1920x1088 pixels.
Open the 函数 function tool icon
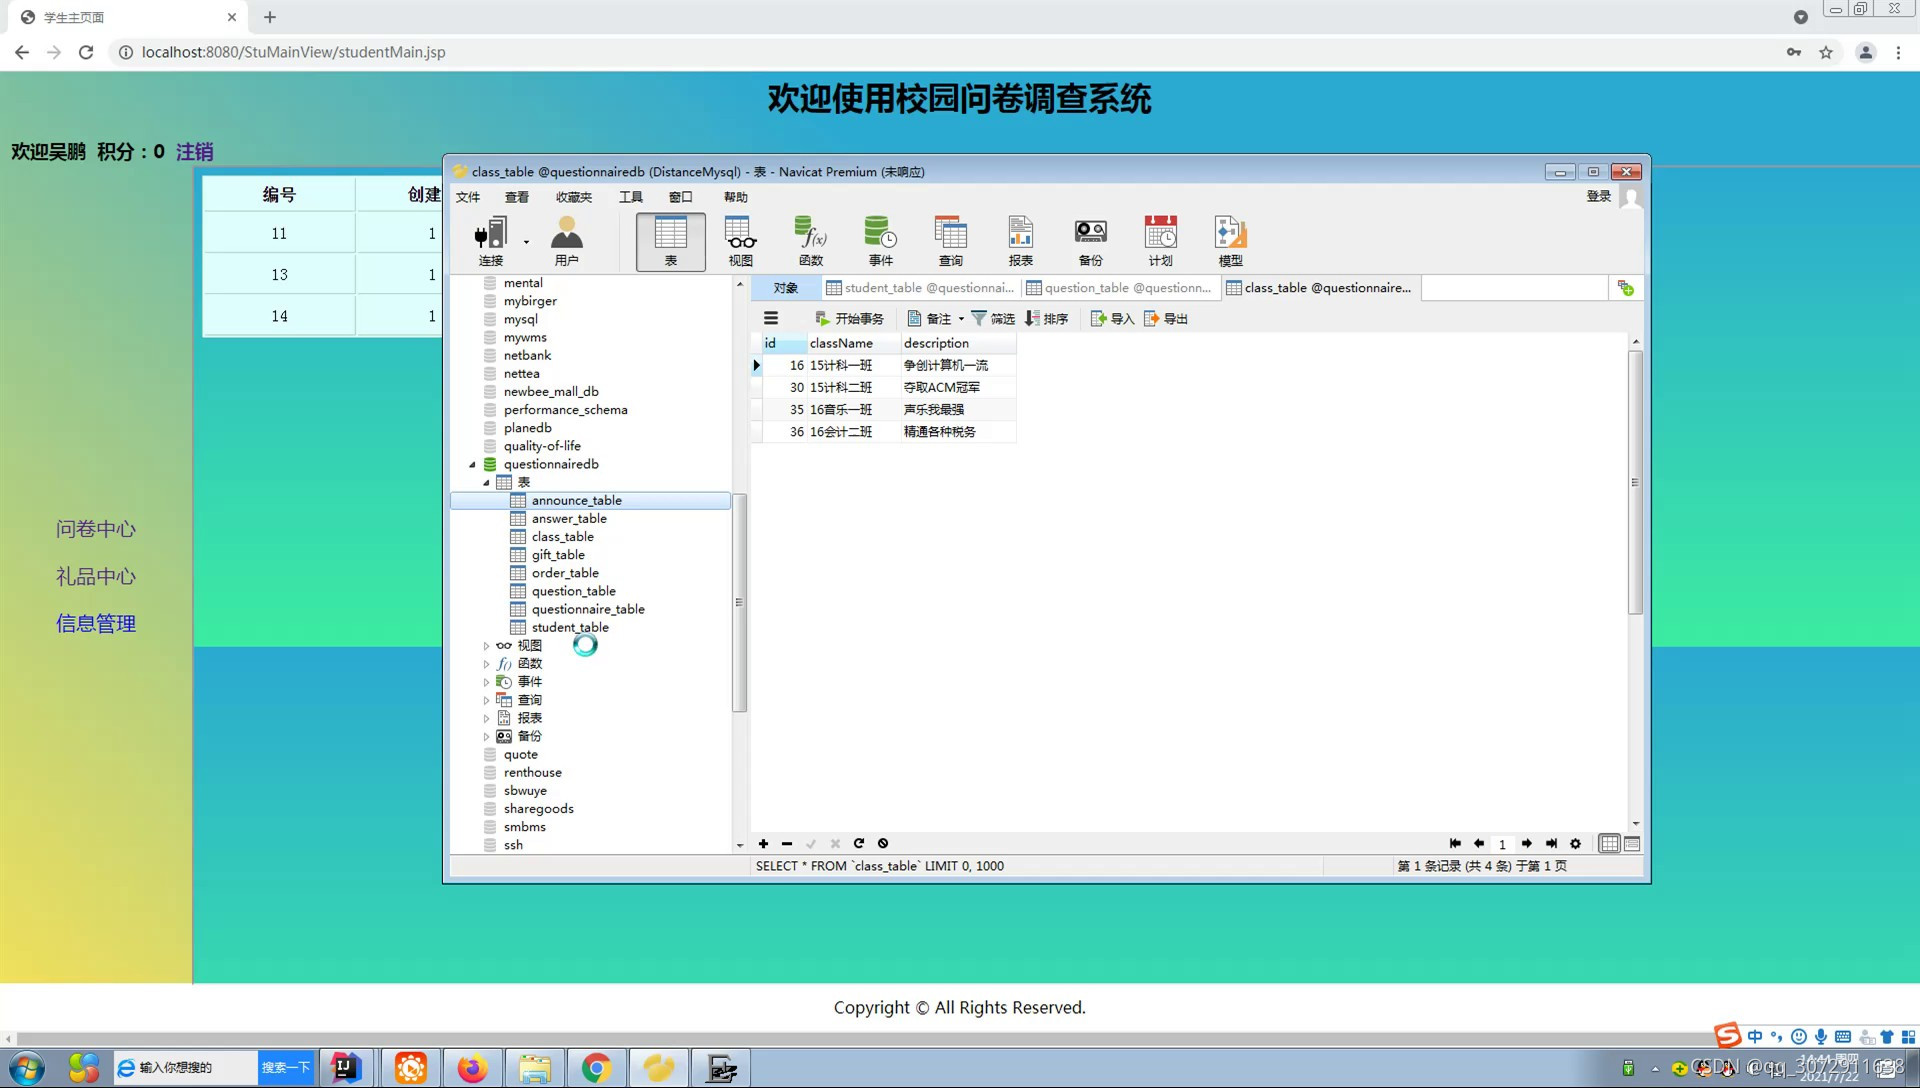tap(811, 241)
